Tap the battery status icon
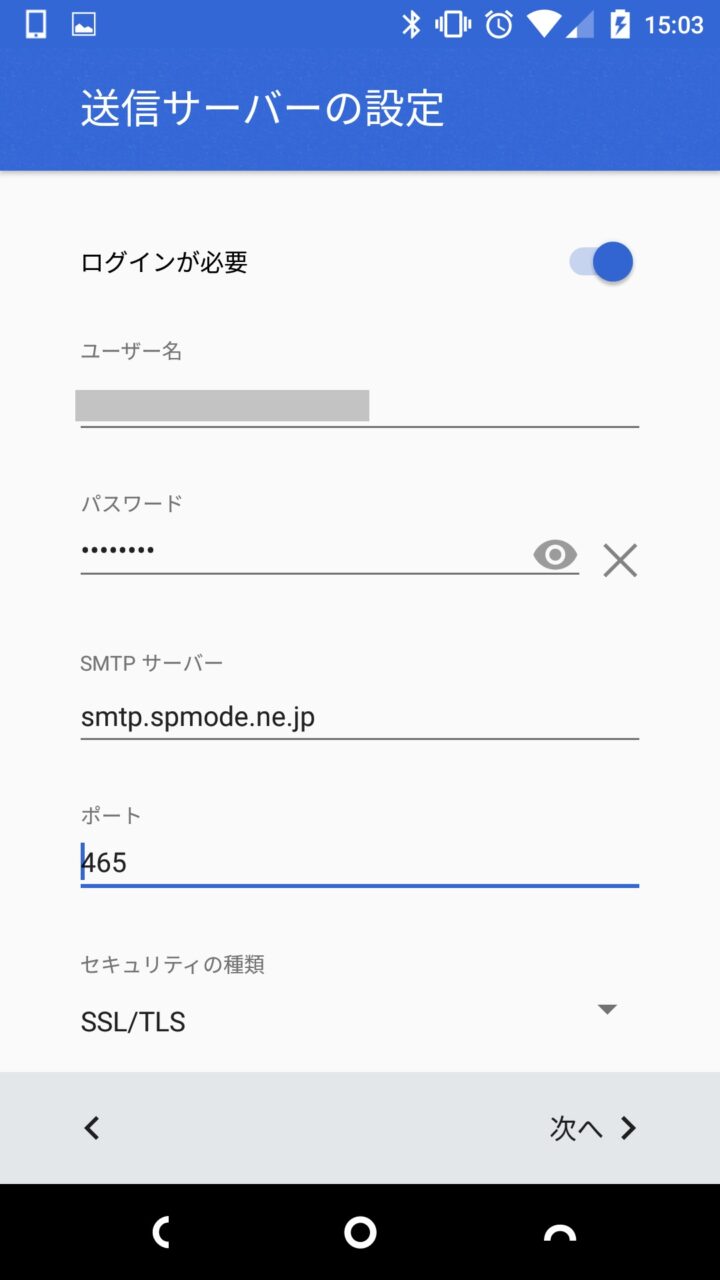The image size is (720, 1280). coord(620,25)
